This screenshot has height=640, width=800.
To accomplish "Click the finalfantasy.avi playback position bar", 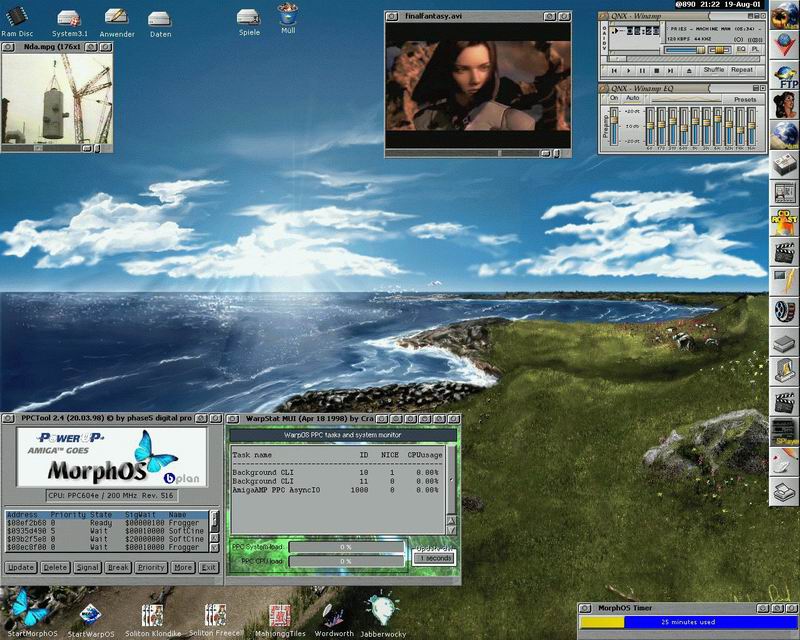I will coord(462,153).
